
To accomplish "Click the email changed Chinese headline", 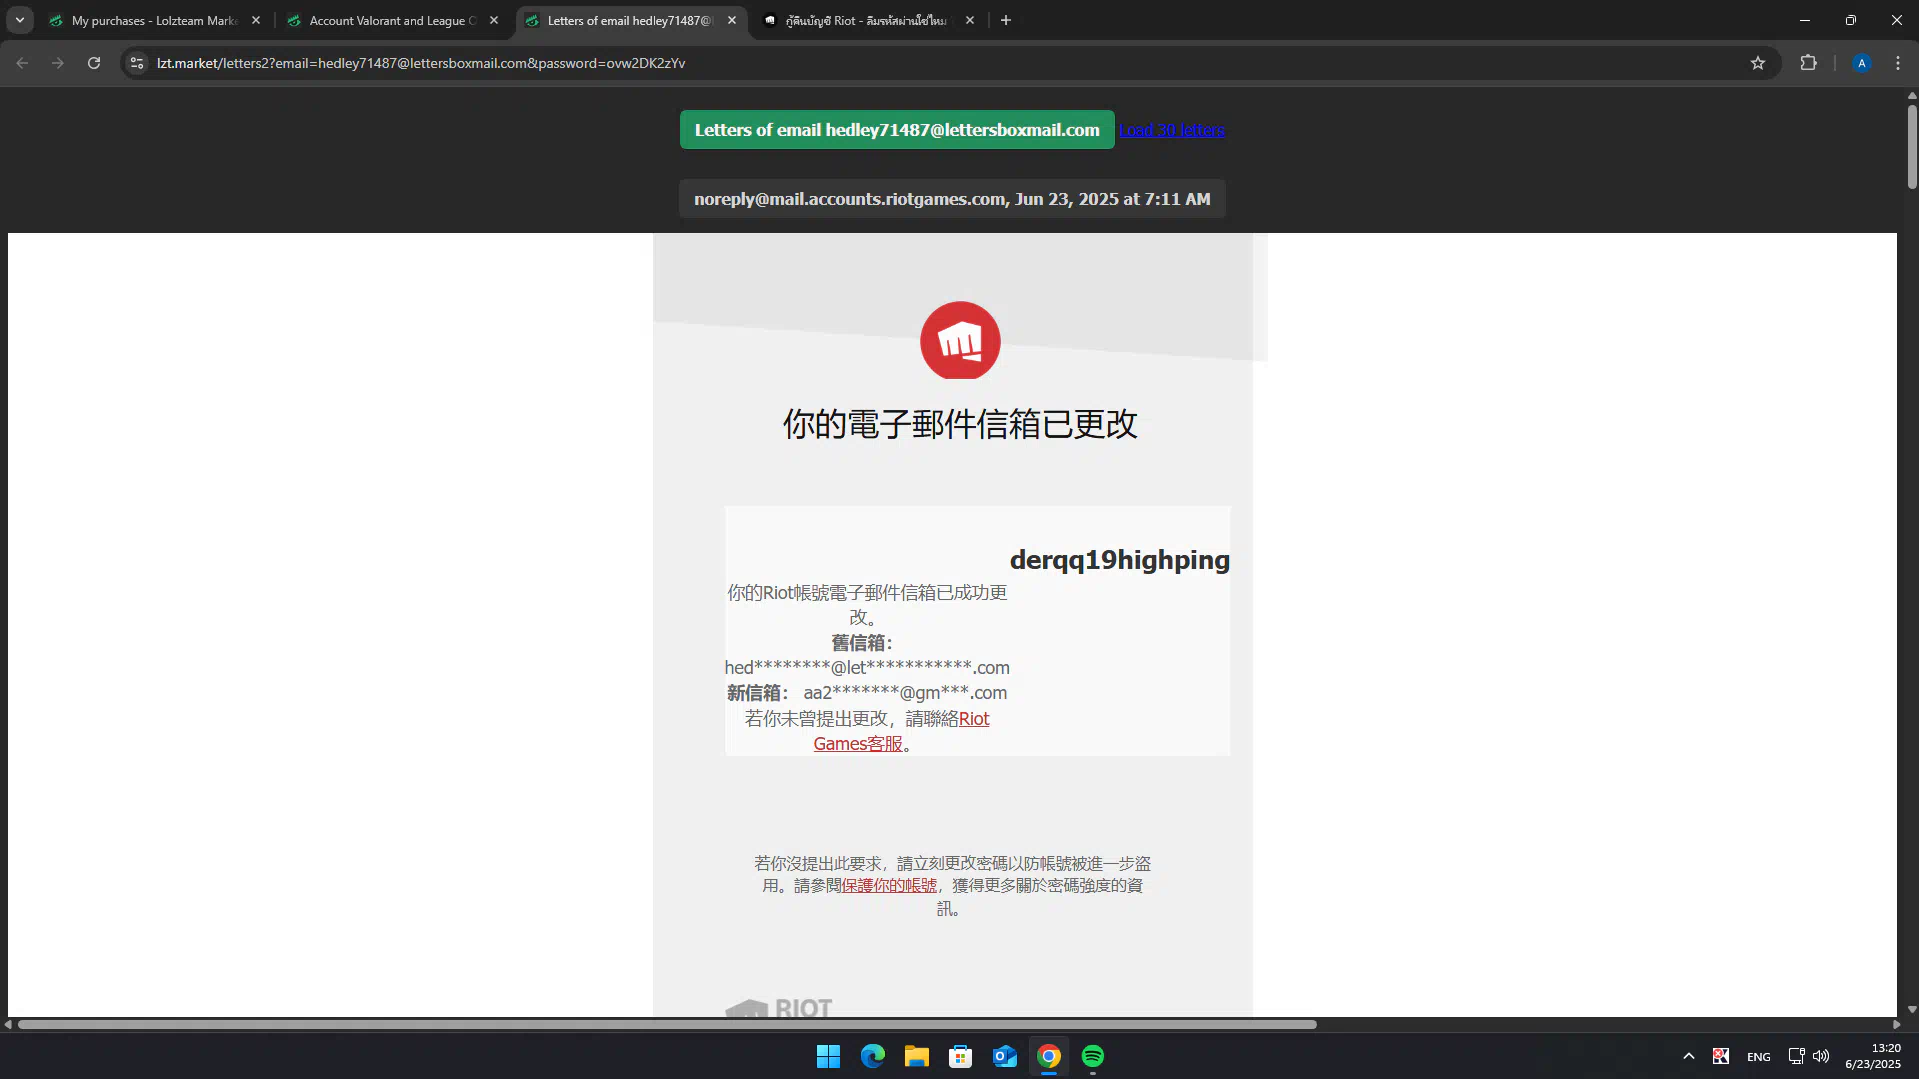I will point(960,424).
